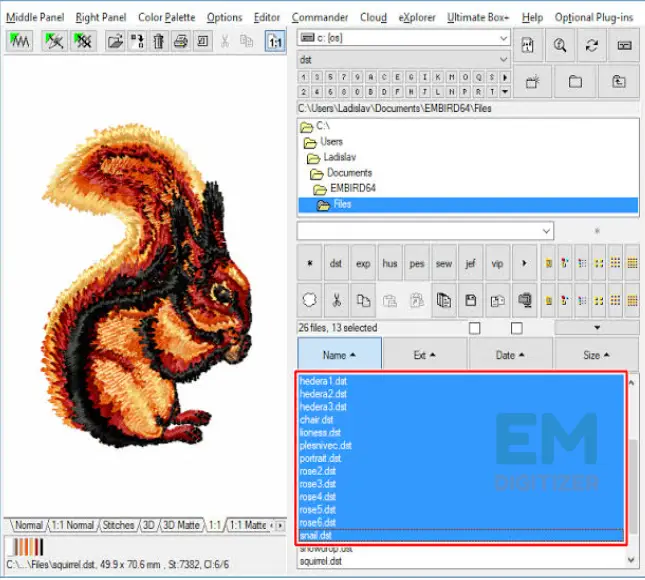The height and width of the screenshot is (580, 645).
Task: Click the four-square grid view icon, bottom row
Action: 599,300
